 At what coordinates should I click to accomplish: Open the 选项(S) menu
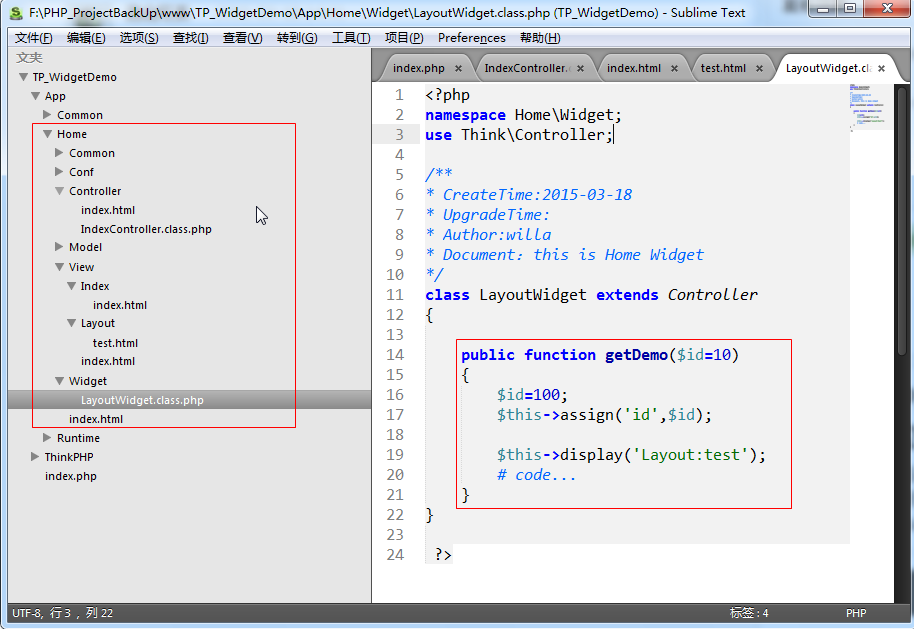click(x=139, y=38)
